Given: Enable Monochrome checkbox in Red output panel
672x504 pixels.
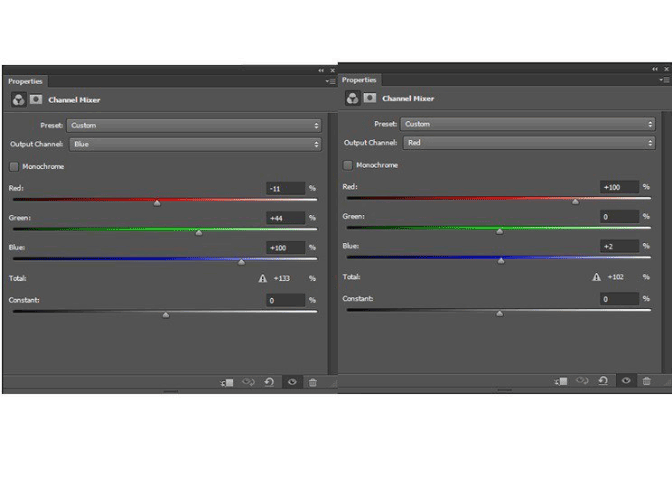Looking at the screenshot, I should coord(348,165).
